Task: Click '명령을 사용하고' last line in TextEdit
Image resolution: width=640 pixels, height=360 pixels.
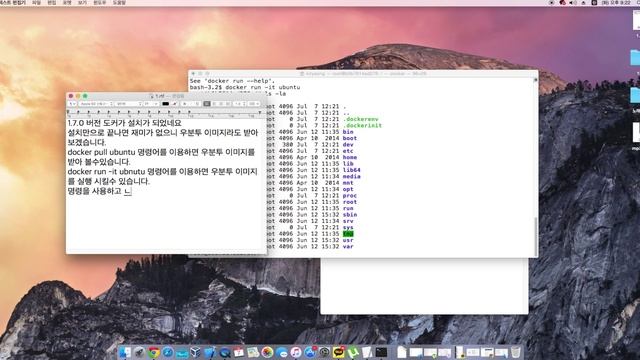Action: (94, 191)
